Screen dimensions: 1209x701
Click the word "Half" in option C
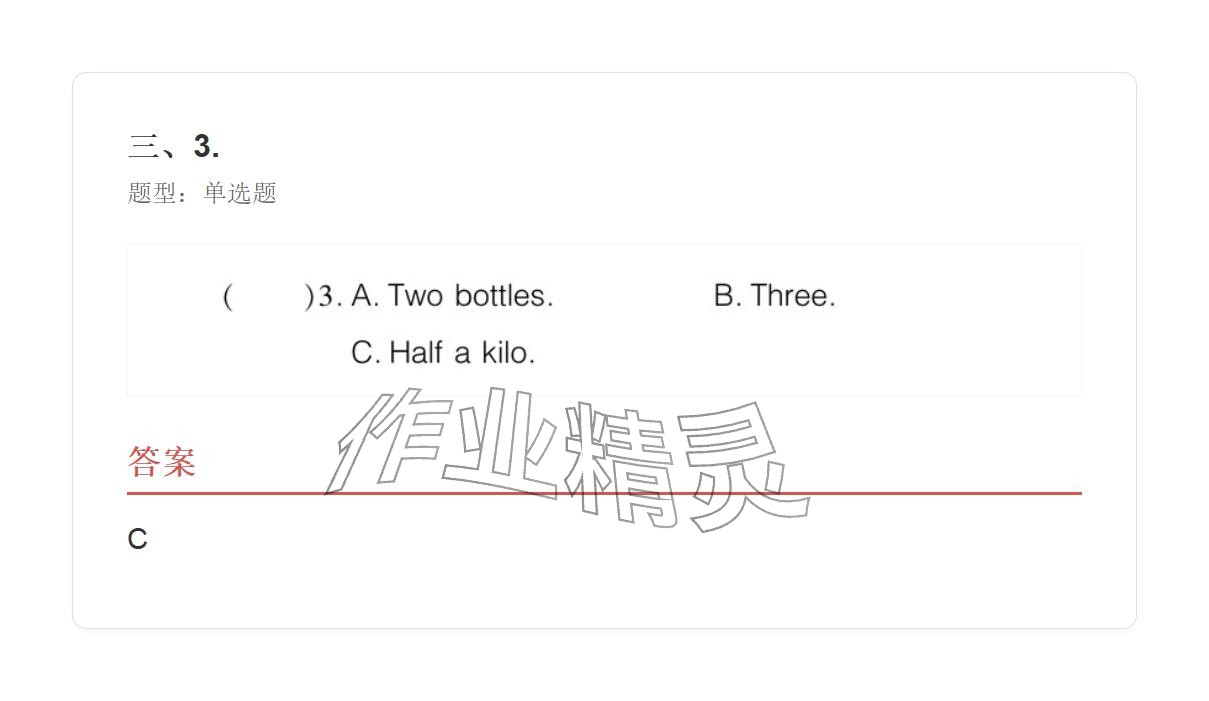point(415,353)
